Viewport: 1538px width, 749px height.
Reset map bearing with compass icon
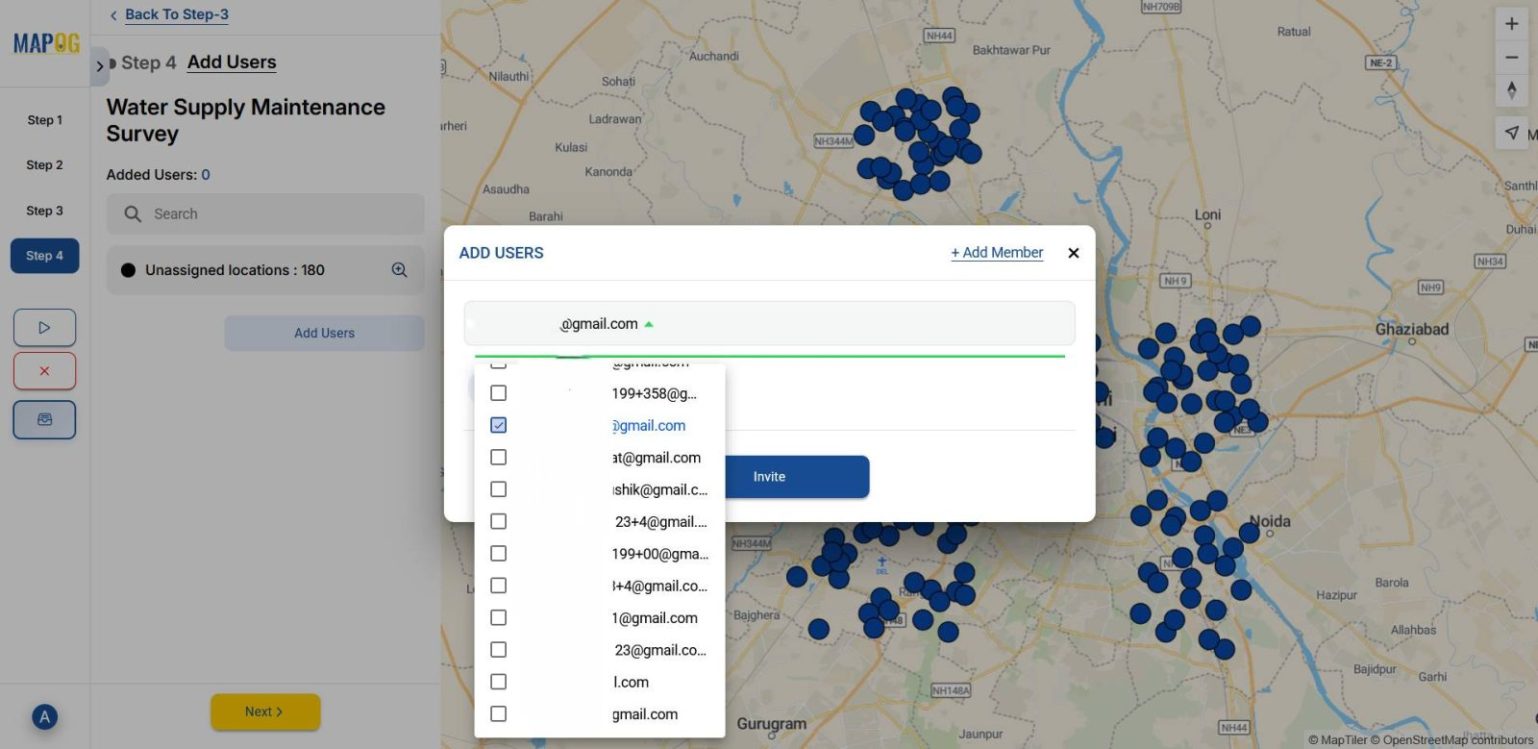pos(1512,90)
